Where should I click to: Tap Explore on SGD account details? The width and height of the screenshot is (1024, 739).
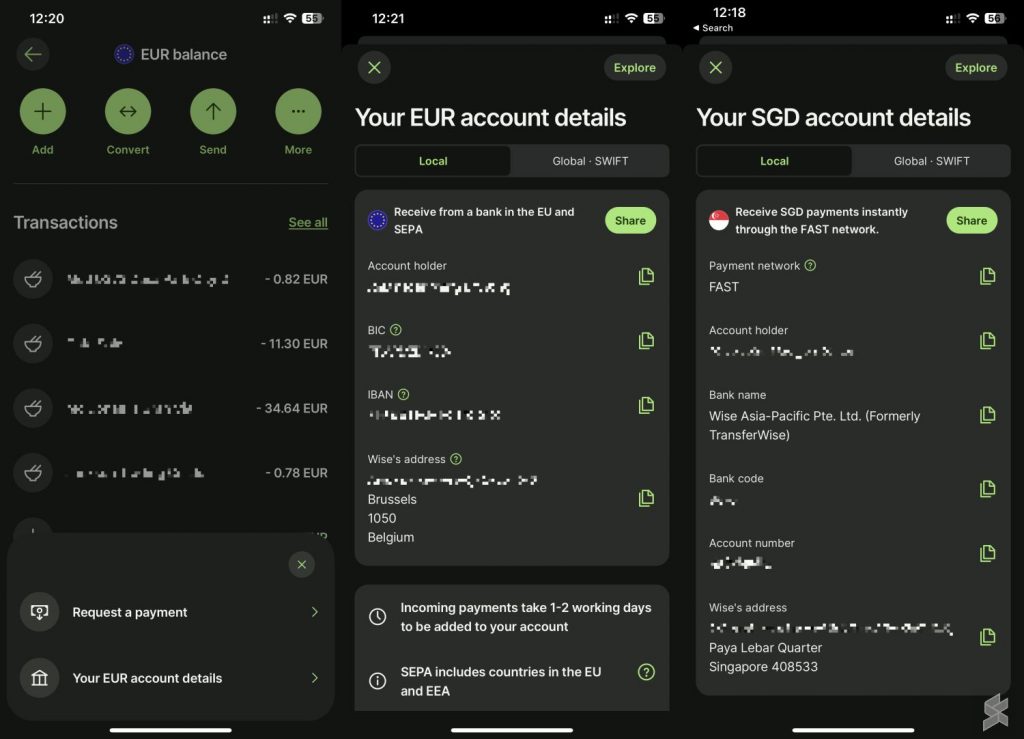pyautogui.click(x=975, y=68)
